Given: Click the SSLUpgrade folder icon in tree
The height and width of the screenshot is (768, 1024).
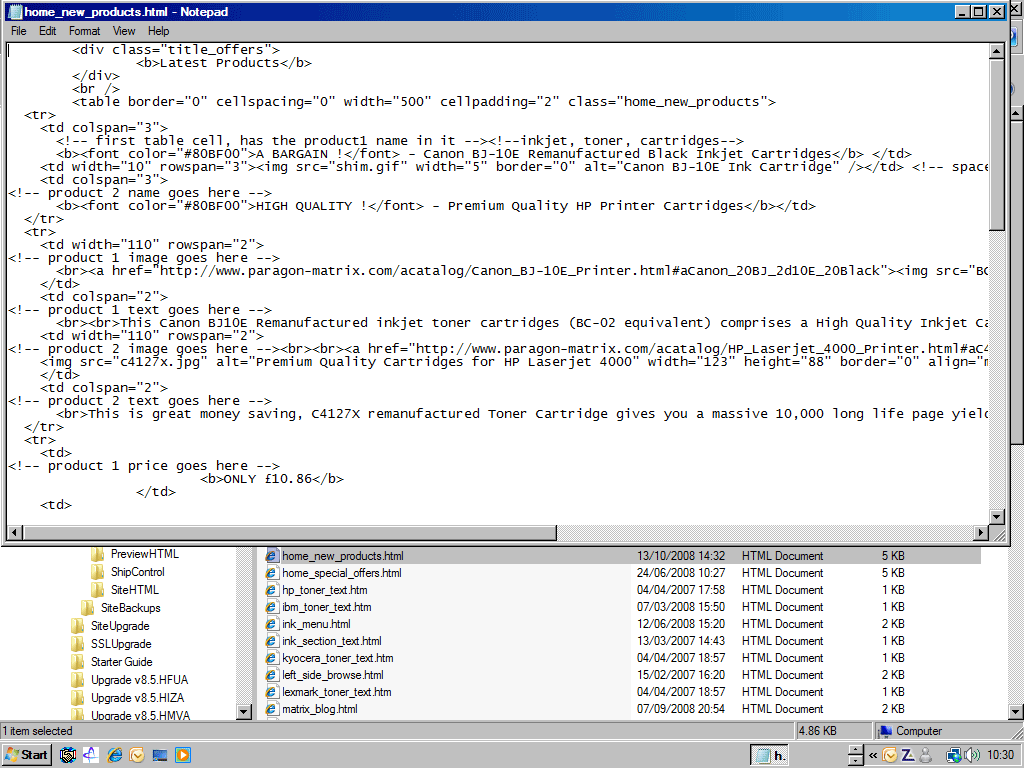Looking at the screenshot, I should point(78,644).
